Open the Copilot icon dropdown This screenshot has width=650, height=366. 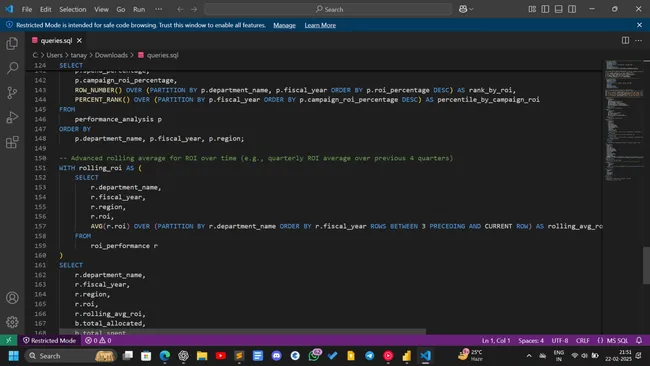(466, 9)
